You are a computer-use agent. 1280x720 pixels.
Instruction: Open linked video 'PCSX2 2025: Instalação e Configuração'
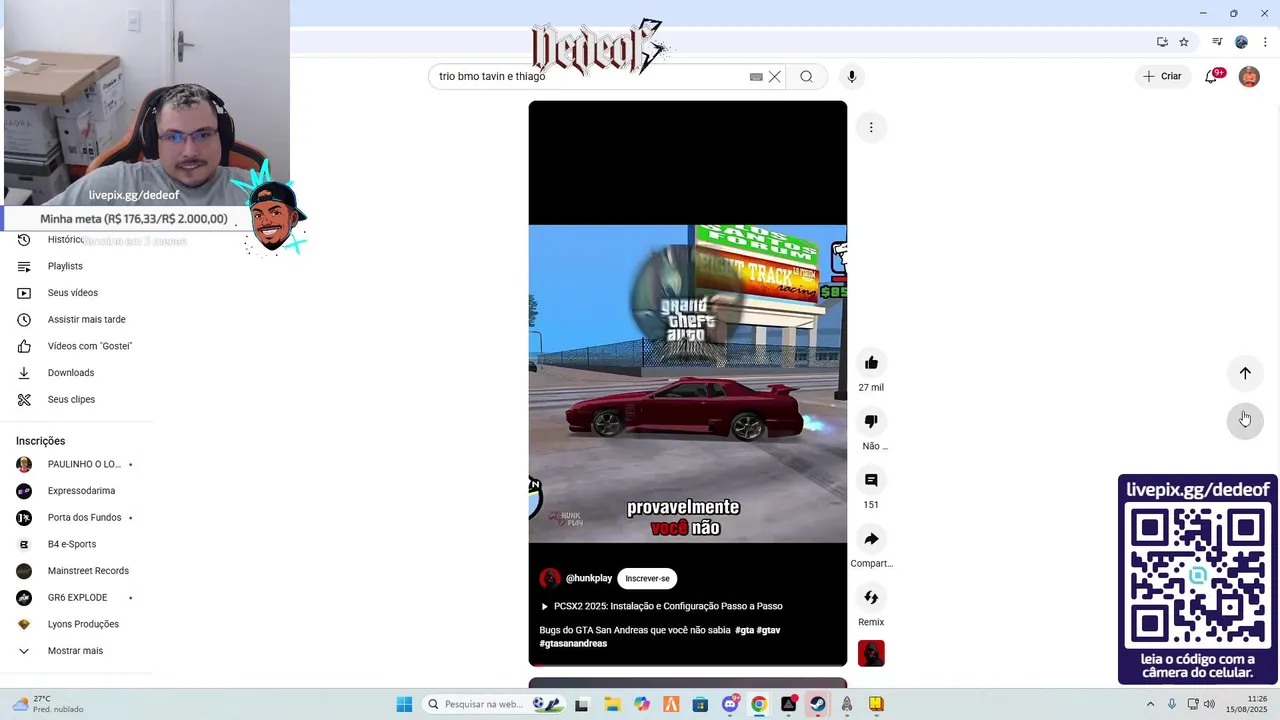tap(661, 606)
